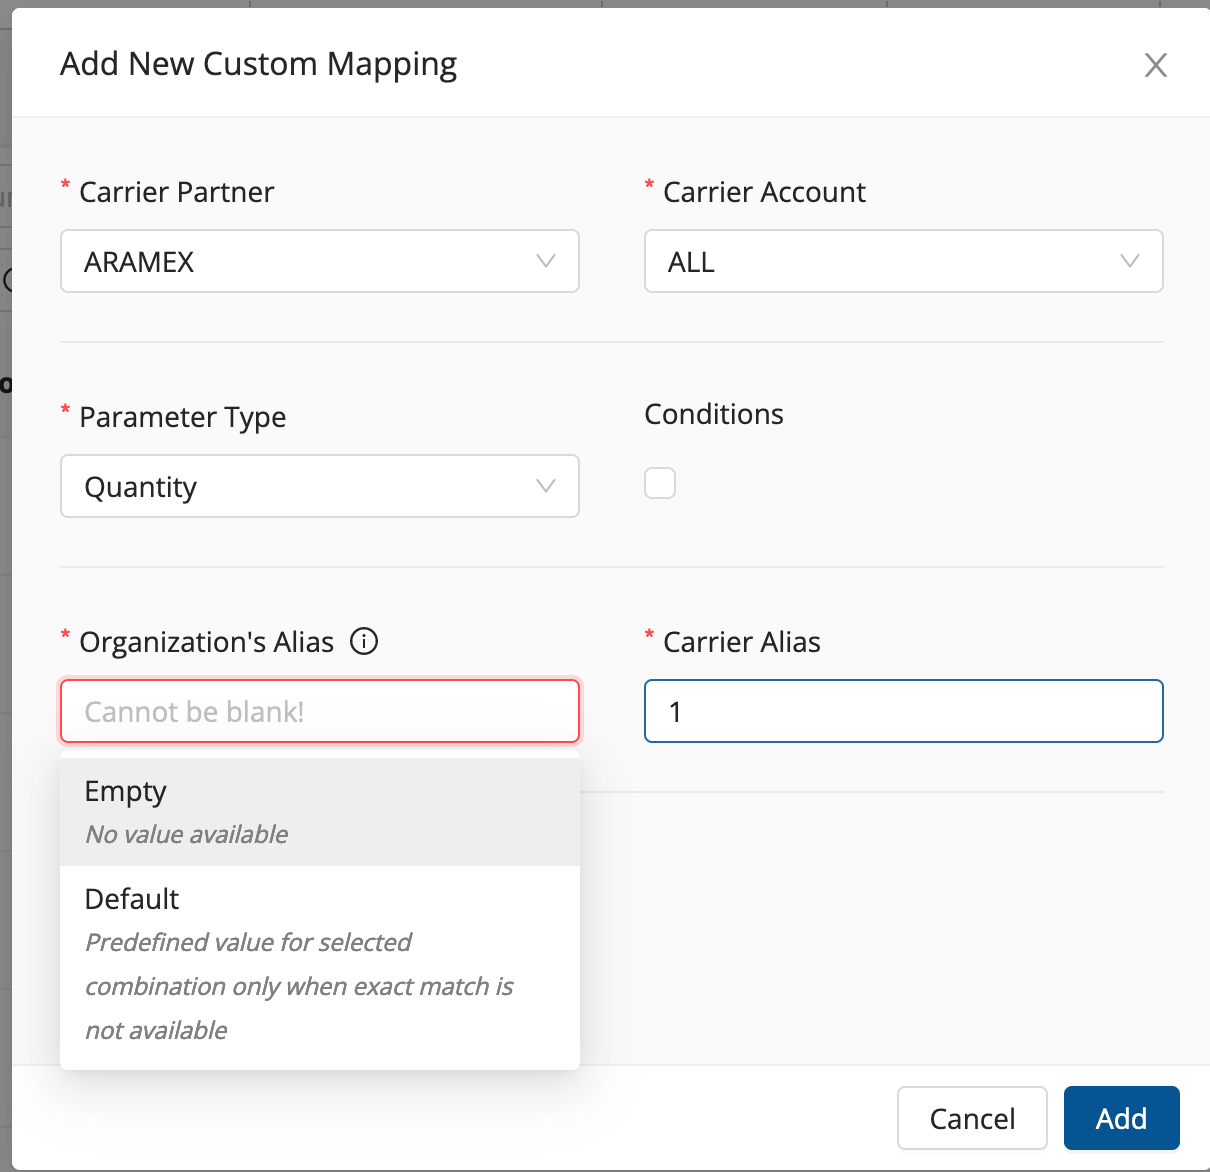Image resolution: width=1210 pixels, height=1172 pixels.
Task: Click the chevron arrow in Carrier Partner field
Action: pyautogui.click(x=546, y=261)
